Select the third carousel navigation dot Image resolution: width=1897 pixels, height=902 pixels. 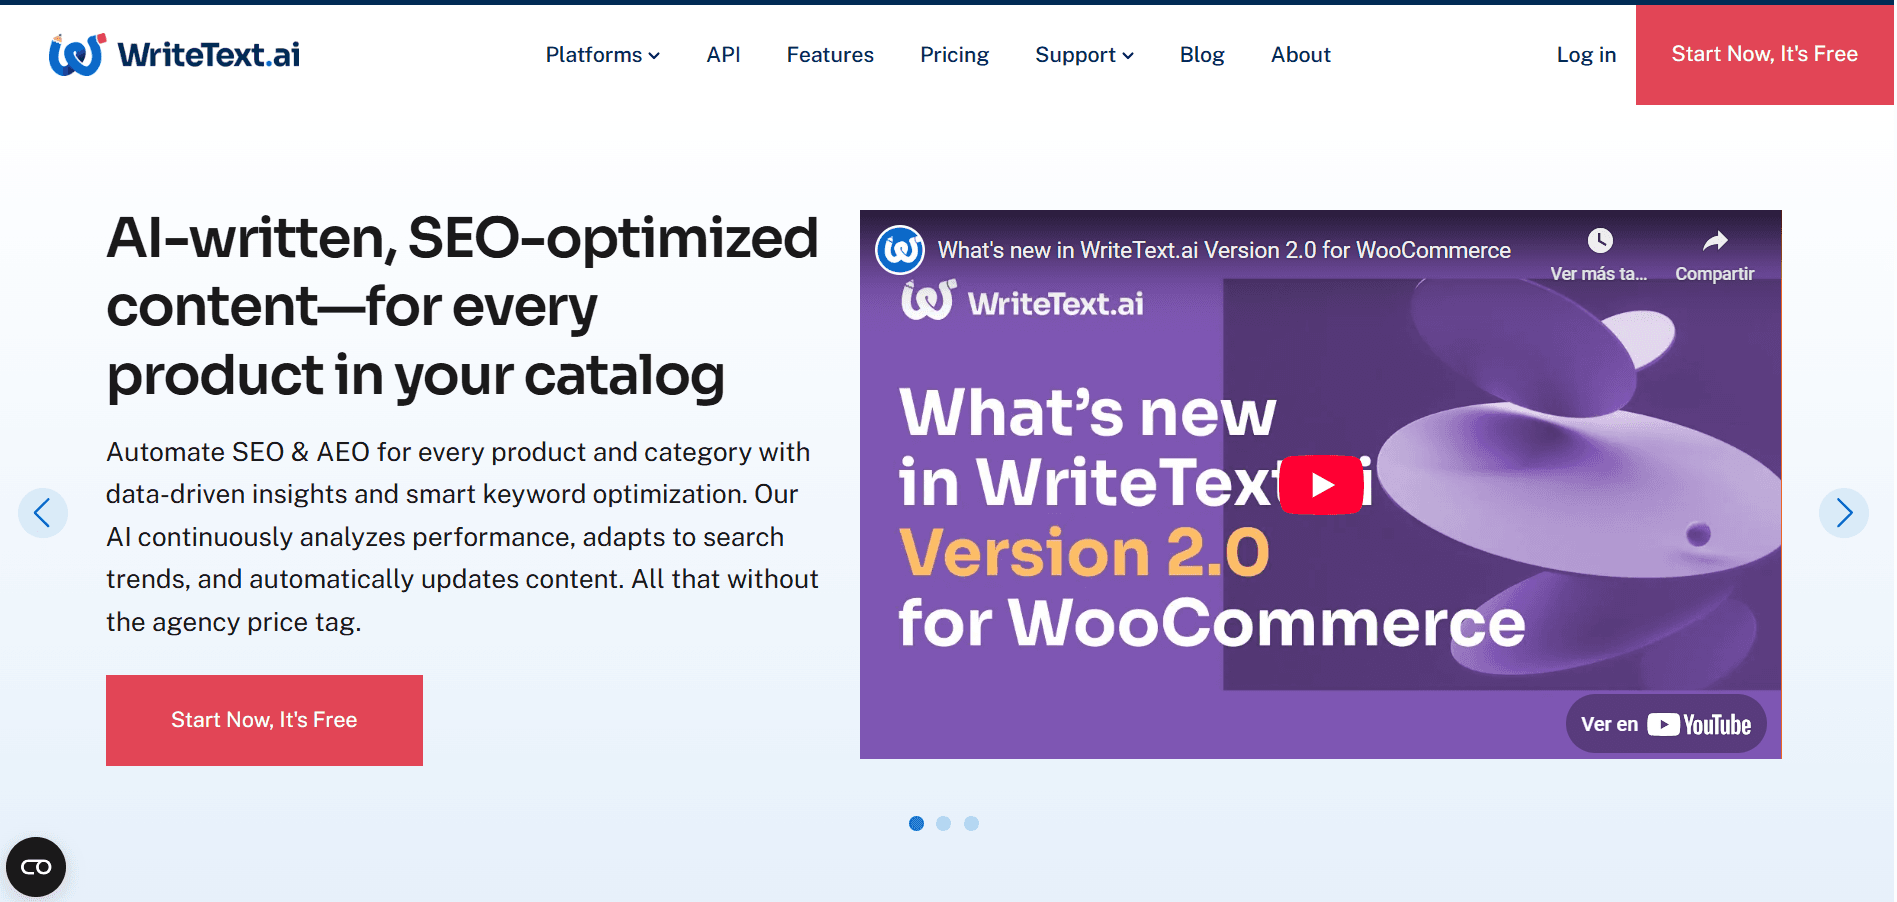pos(971,823)
